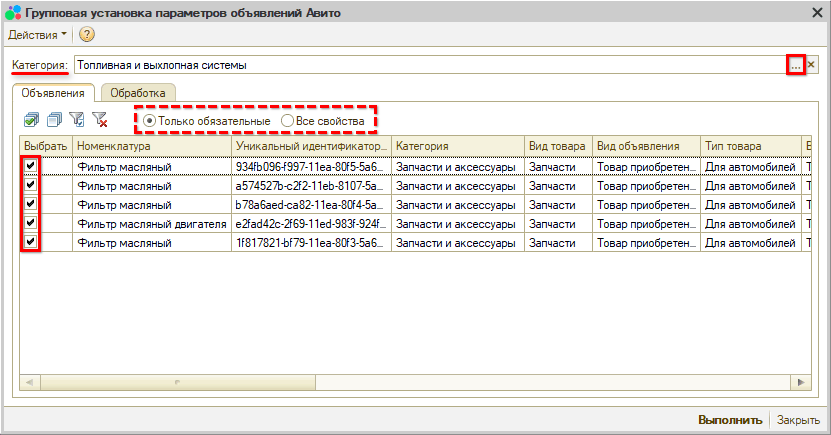The image size is (831, 435).
Task: Open help with the question mark icon
Action: pos(87,35)
